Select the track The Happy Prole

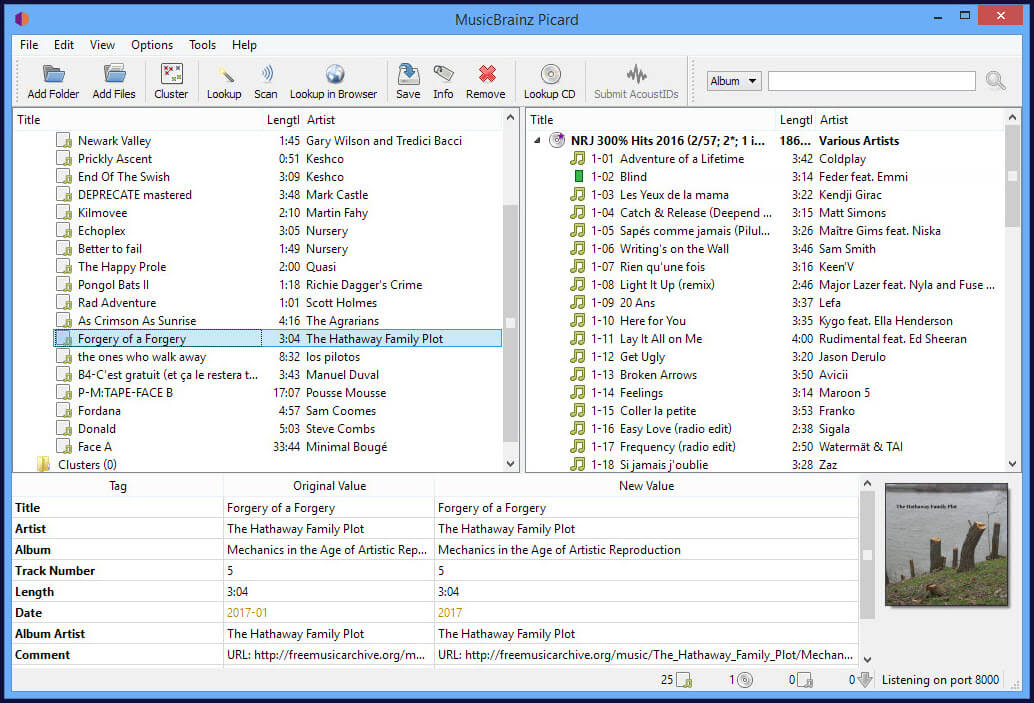[122, 267]
